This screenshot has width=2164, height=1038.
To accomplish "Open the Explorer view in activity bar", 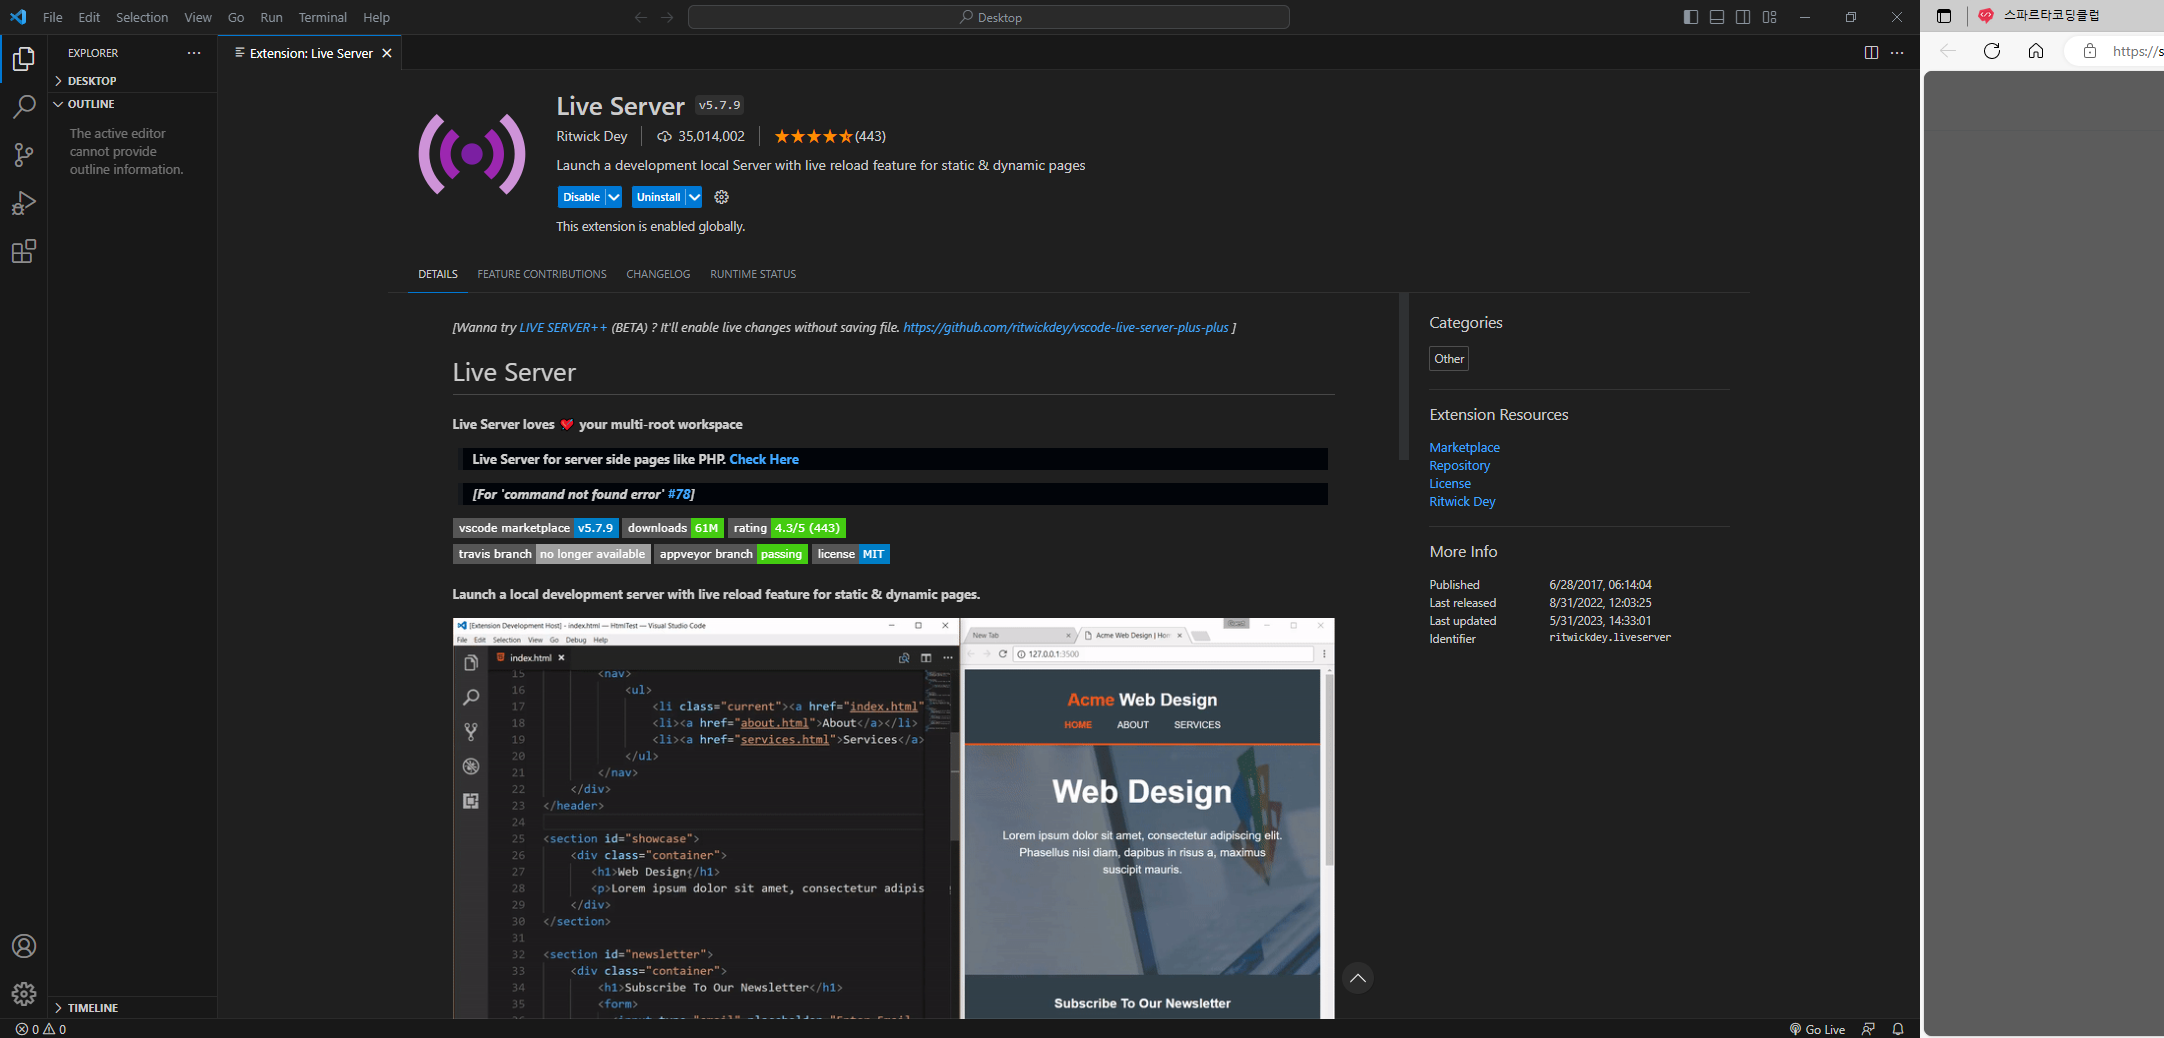I will [24, 59].
